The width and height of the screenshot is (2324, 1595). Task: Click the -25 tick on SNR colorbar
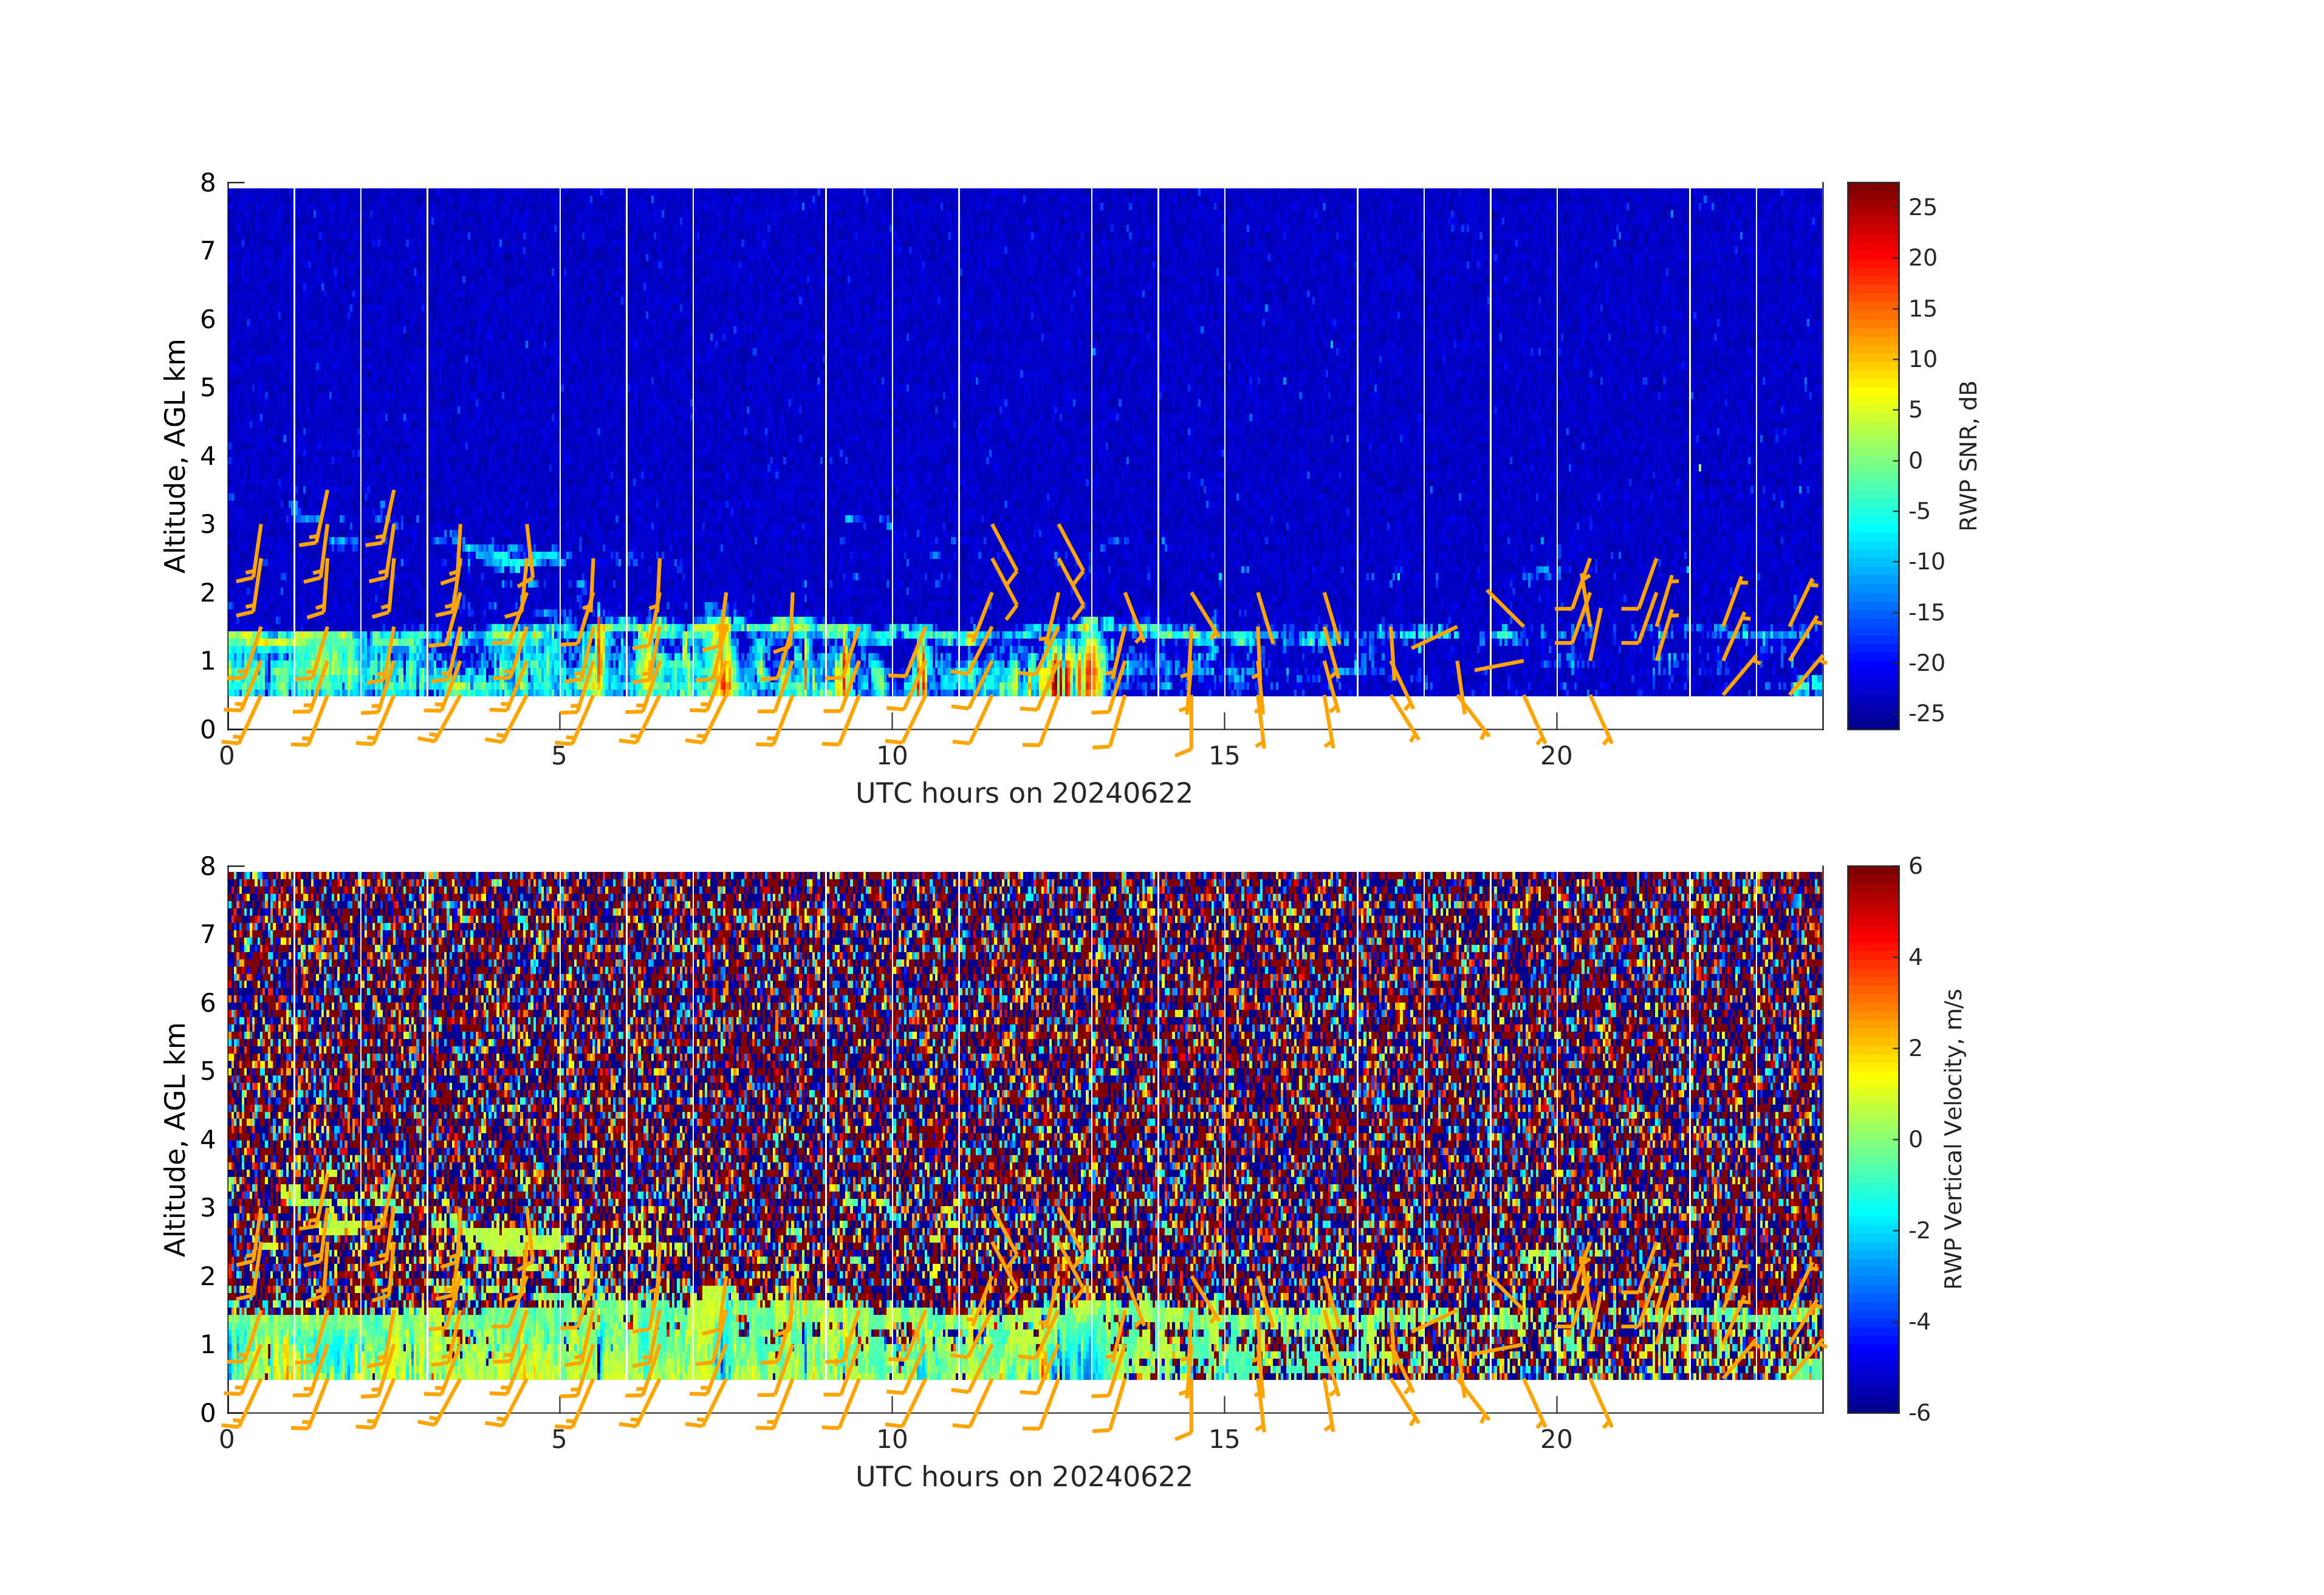[x=1926, y=713]
